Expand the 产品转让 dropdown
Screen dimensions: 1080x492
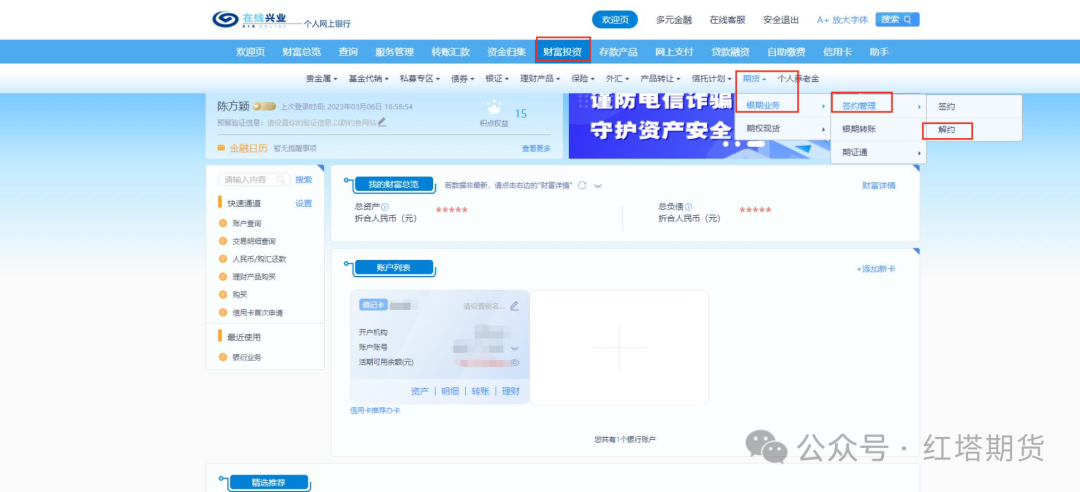661,79
